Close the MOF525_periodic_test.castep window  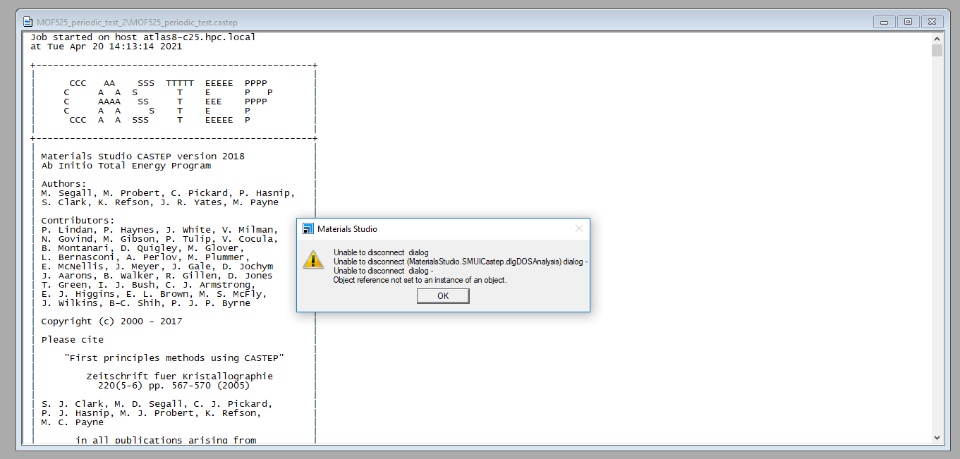(x=932, y=21)
